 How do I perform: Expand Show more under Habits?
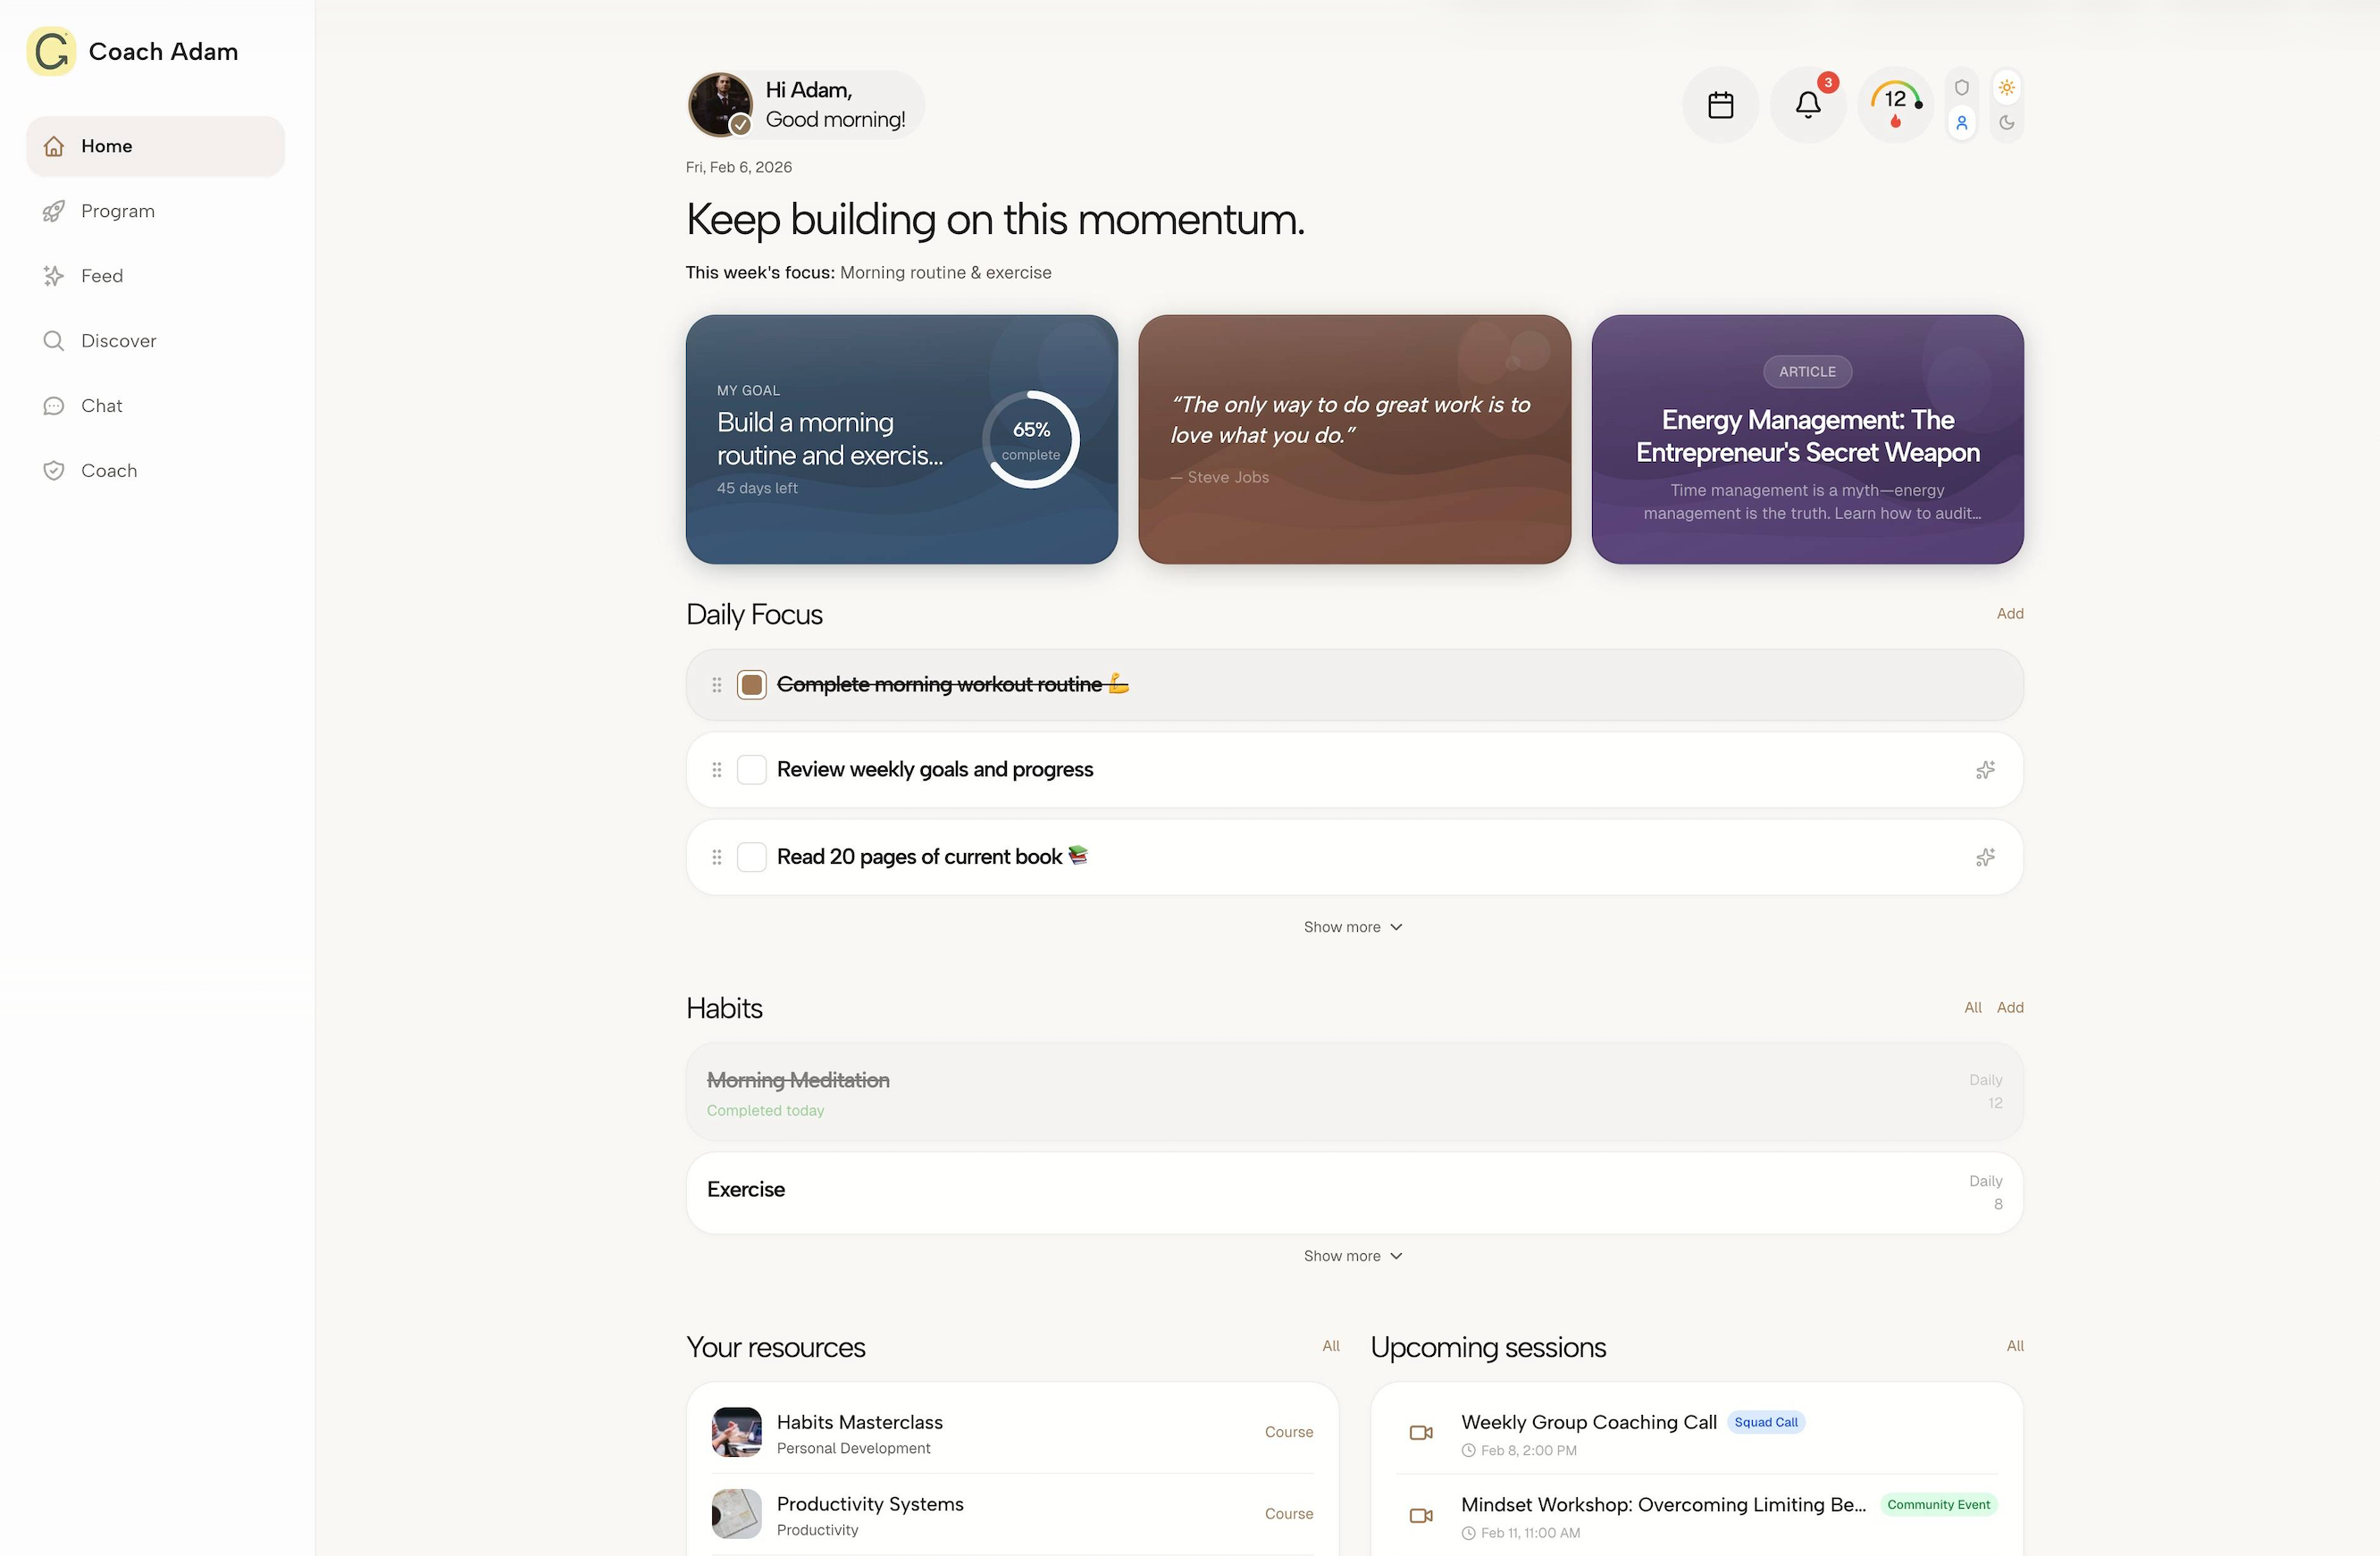pos(1353,1255)
